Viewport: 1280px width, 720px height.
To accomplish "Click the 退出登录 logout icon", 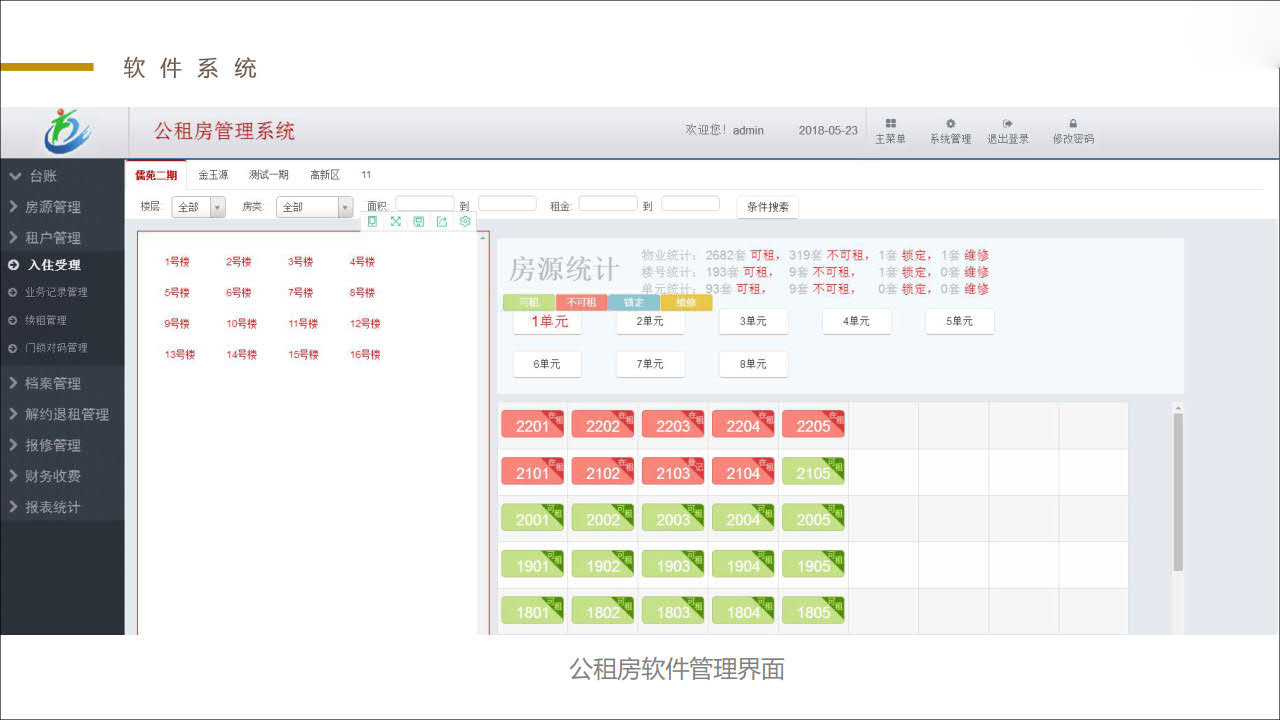I will pos(1007,124).
